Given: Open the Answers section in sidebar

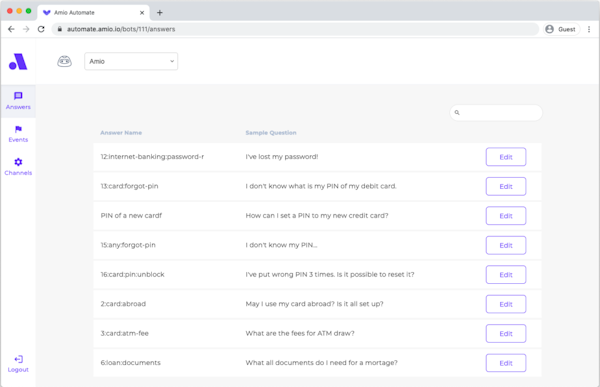Looking at the screenshot, I should [x=18, y=101].
